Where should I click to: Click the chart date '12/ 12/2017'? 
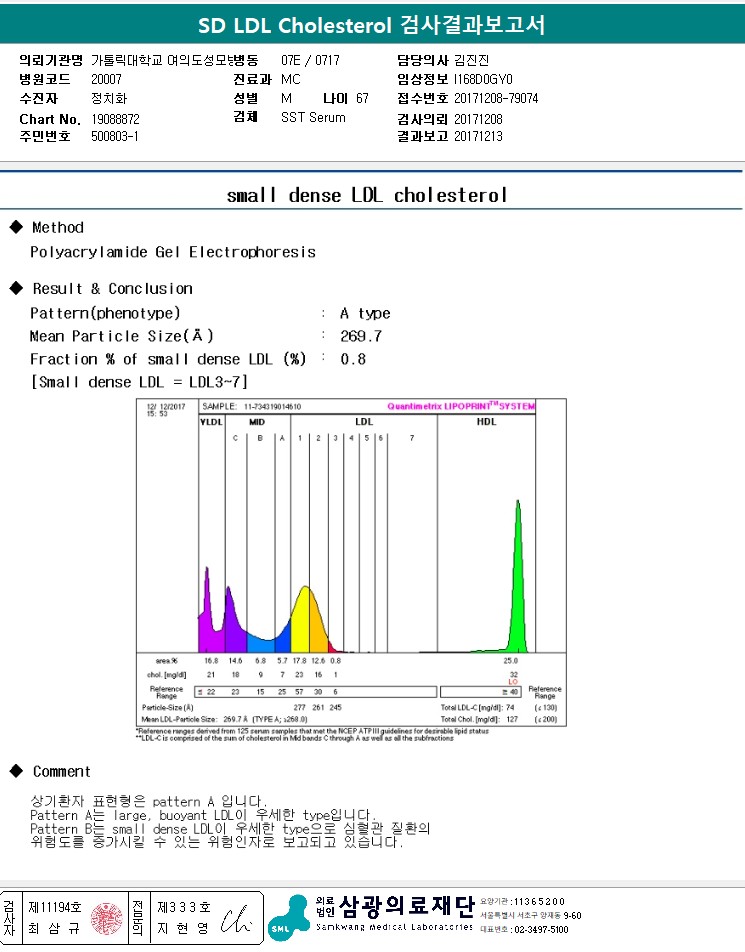166,406
